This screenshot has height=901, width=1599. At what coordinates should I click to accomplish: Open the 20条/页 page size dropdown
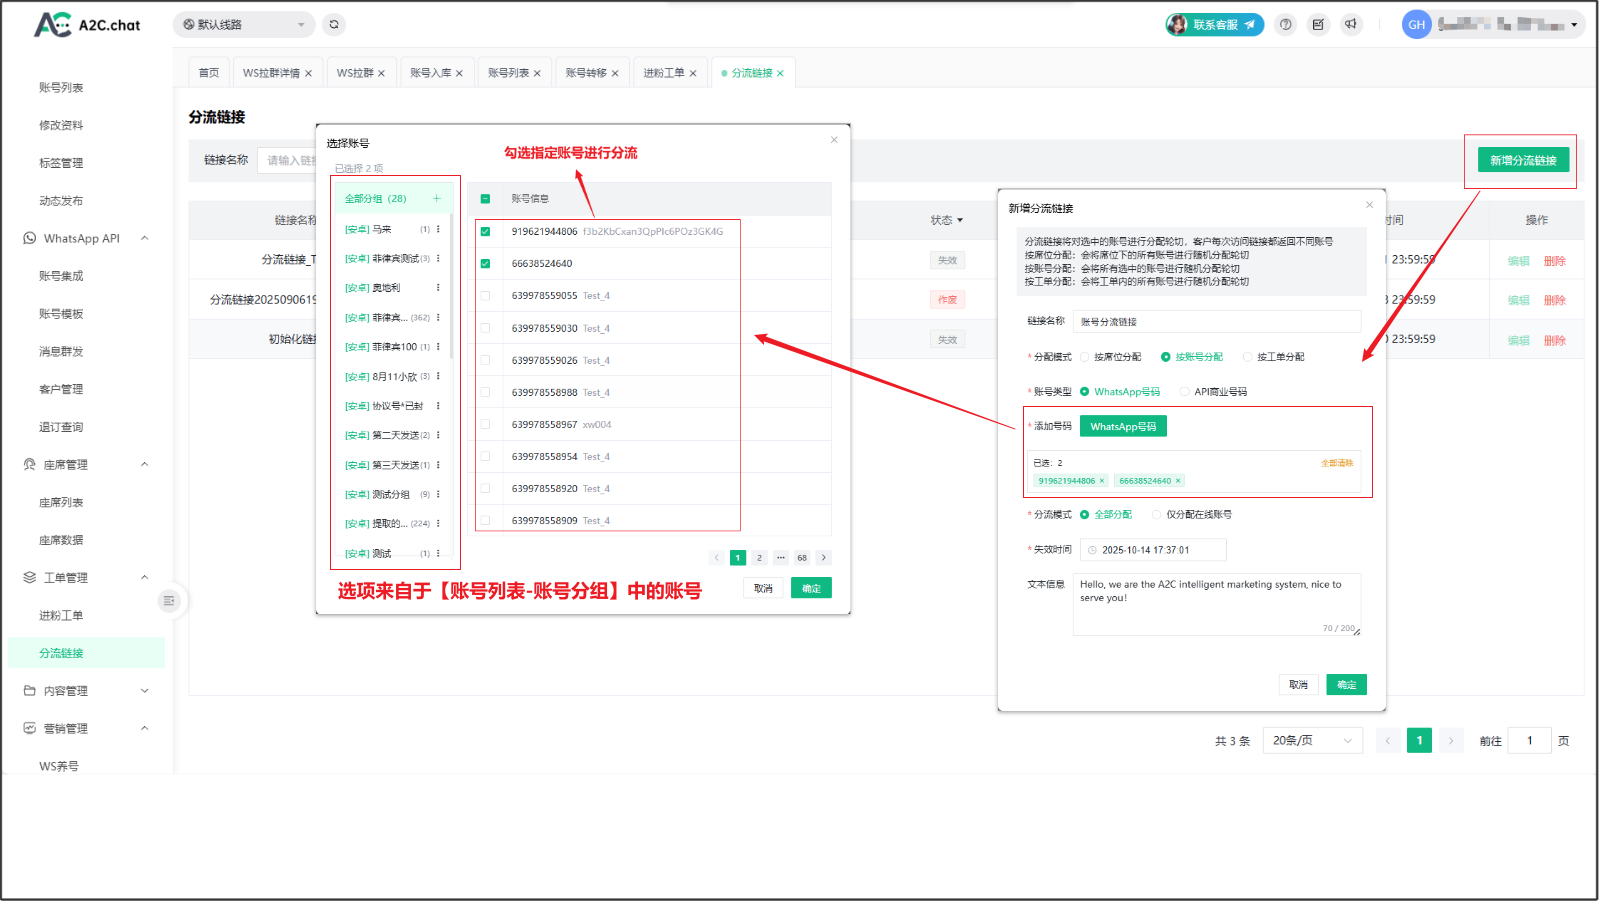(x=1312, y=741)
